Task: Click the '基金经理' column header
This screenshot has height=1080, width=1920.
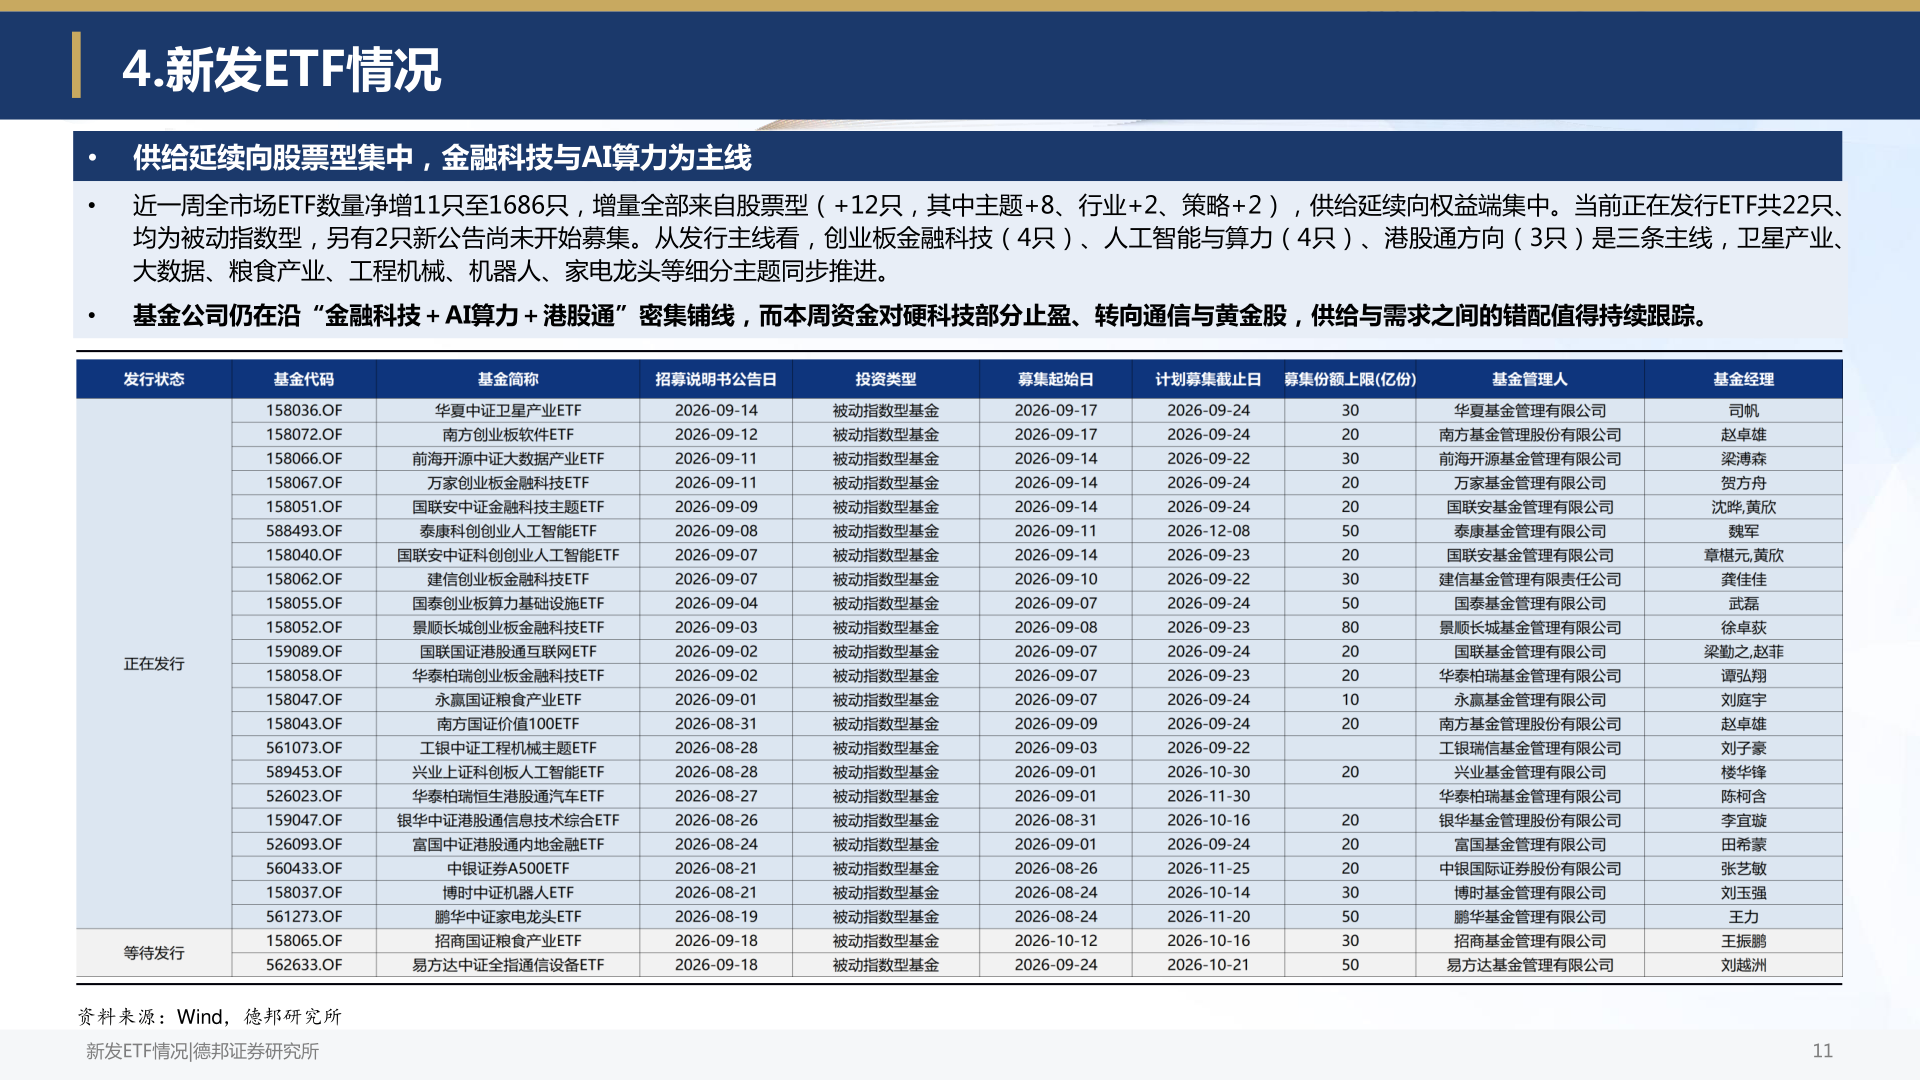Action: click(1744, 379)
